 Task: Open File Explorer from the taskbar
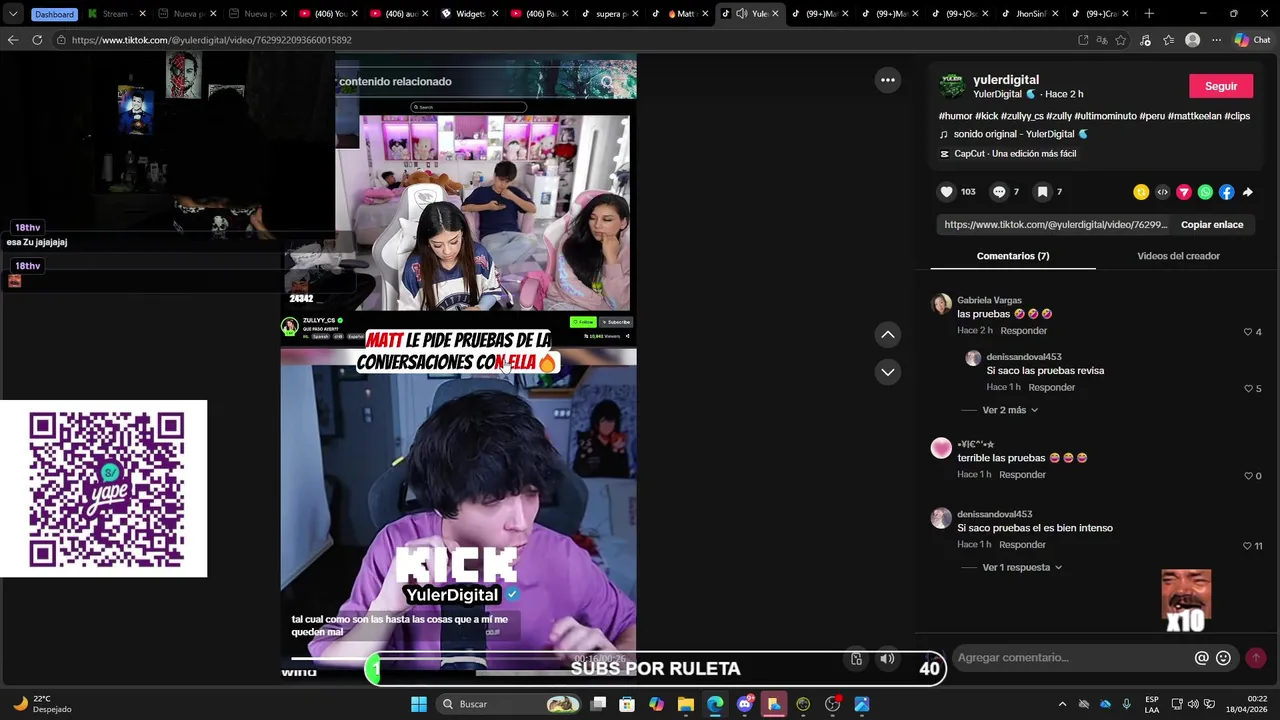[686, 704]
